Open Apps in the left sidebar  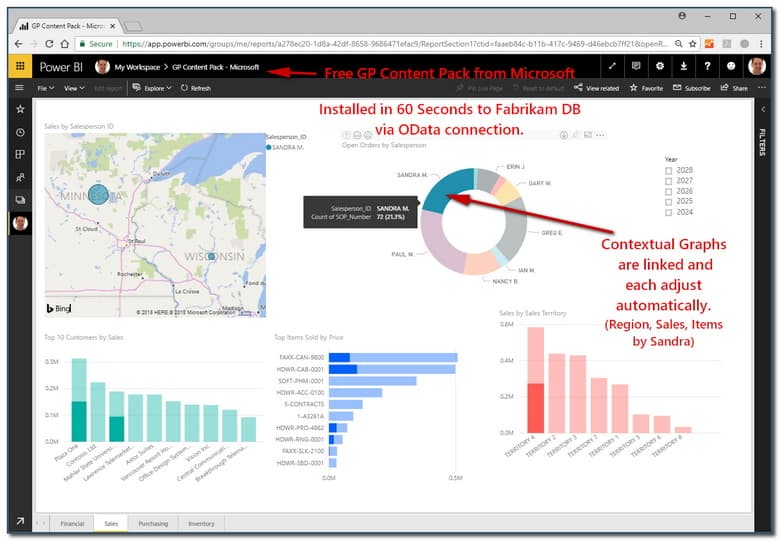pos(20,154)
